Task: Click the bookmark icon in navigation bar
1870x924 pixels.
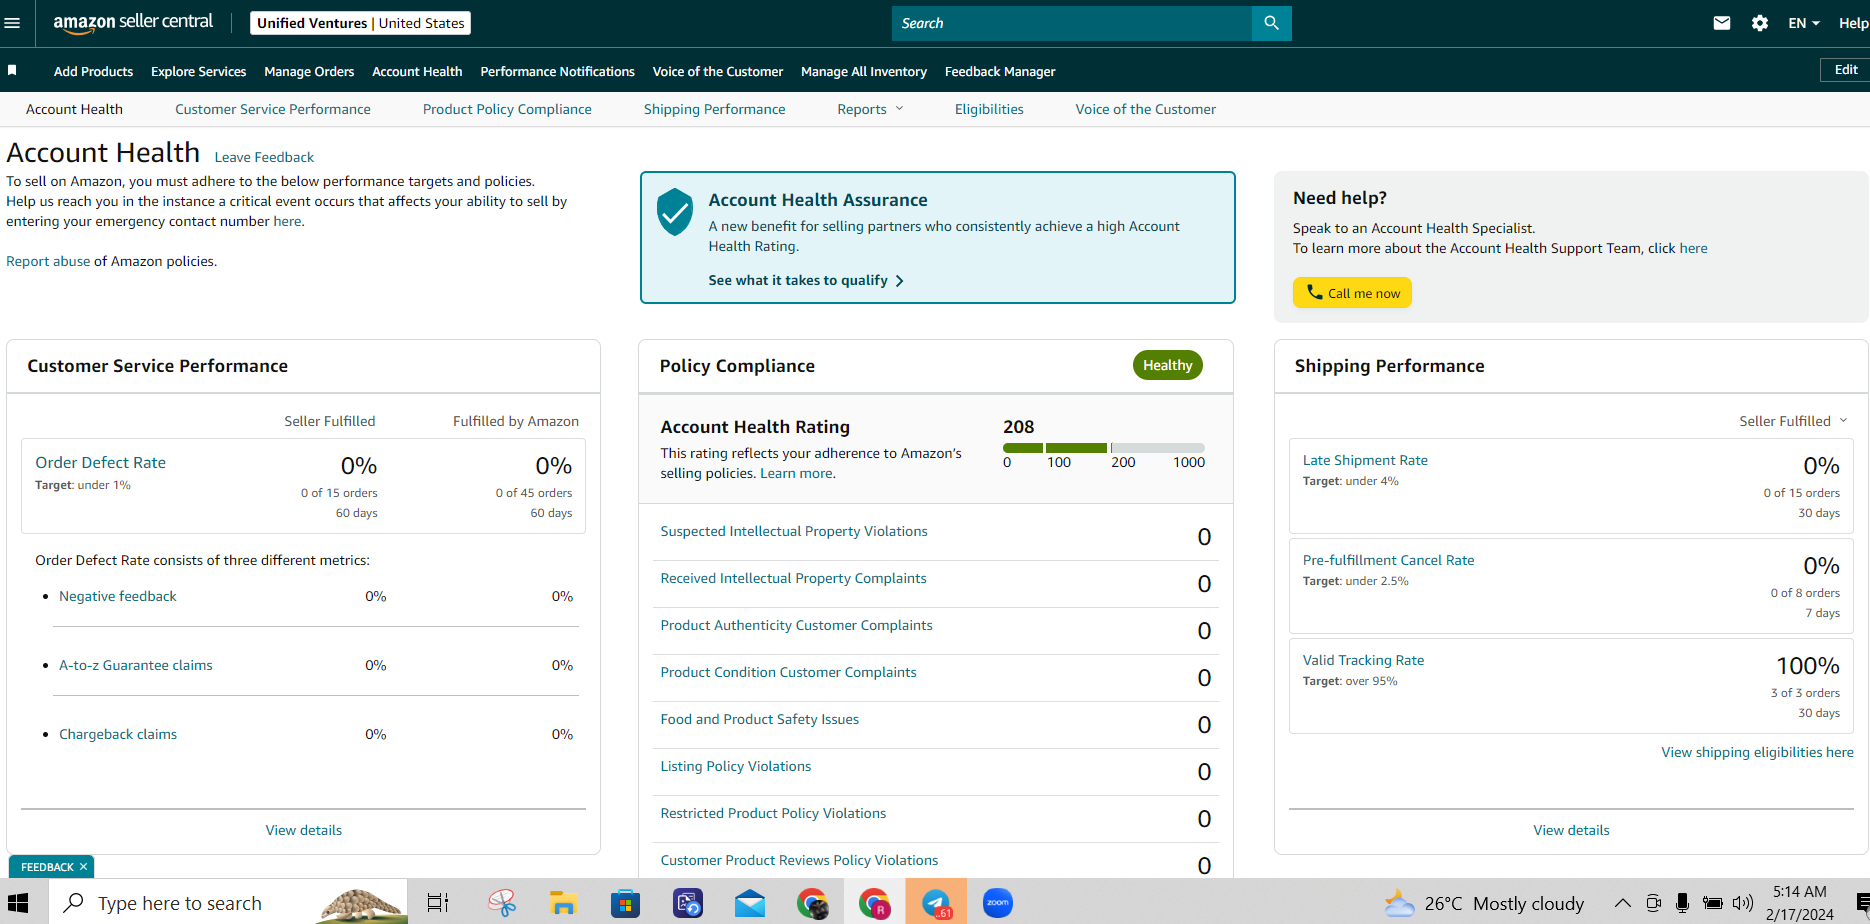Action: [12, 70]
